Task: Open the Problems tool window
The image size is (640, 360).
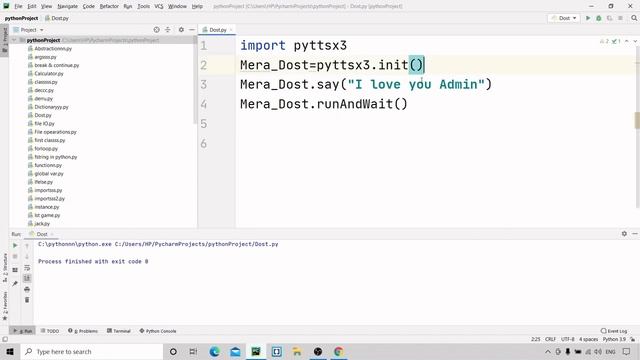Action: [x=83, y=331]
